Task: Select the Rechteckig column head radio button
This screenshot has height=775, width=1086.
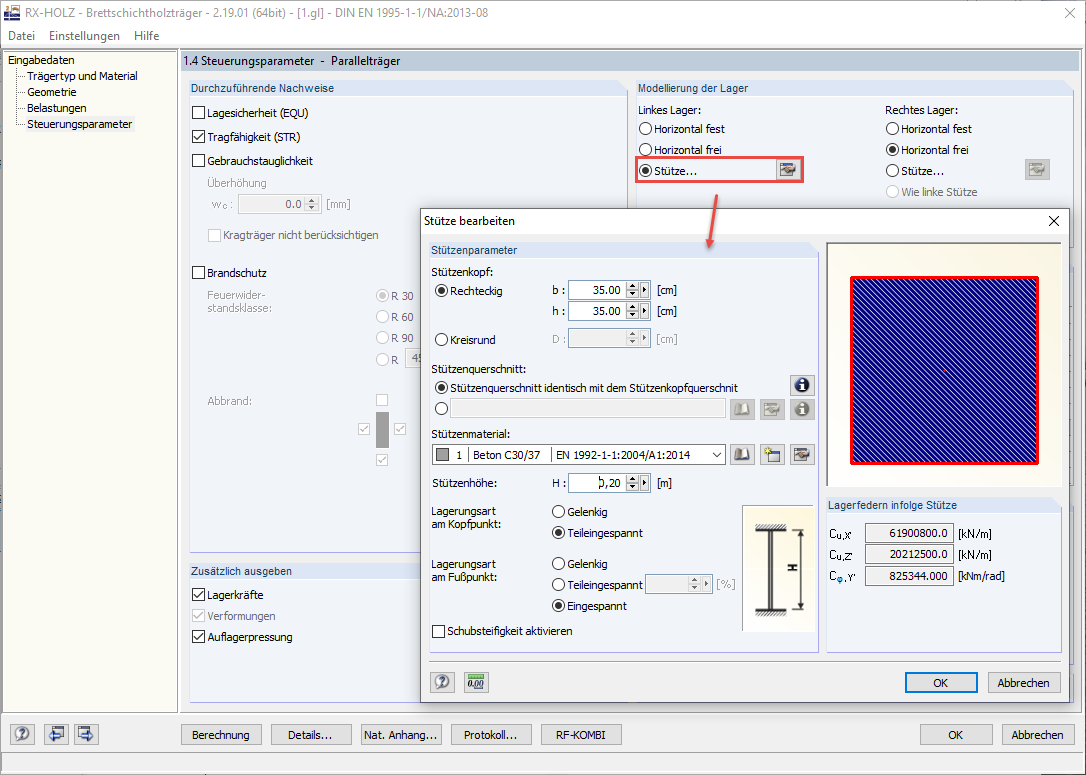Action: [x=441, y=291]
